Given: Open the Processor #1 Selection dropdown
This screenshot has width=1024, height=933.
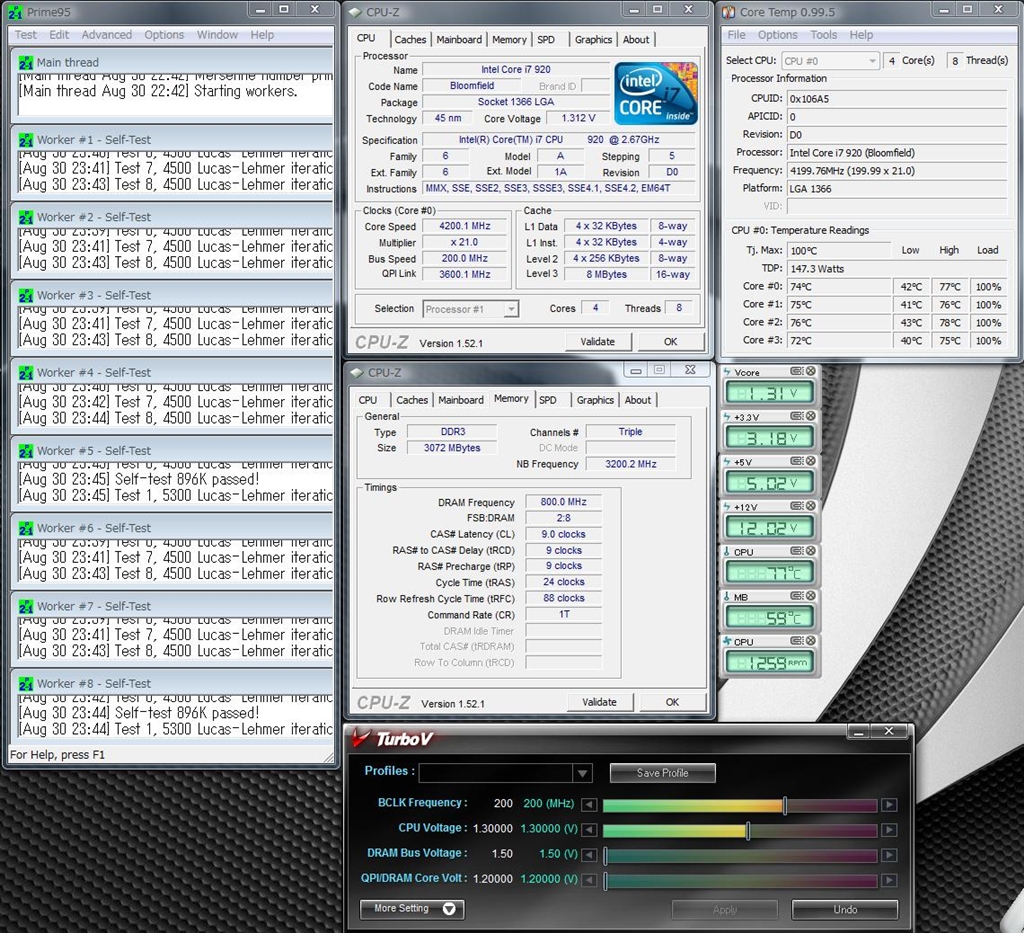Looking at the screenshot, I should tap(511, 309).
